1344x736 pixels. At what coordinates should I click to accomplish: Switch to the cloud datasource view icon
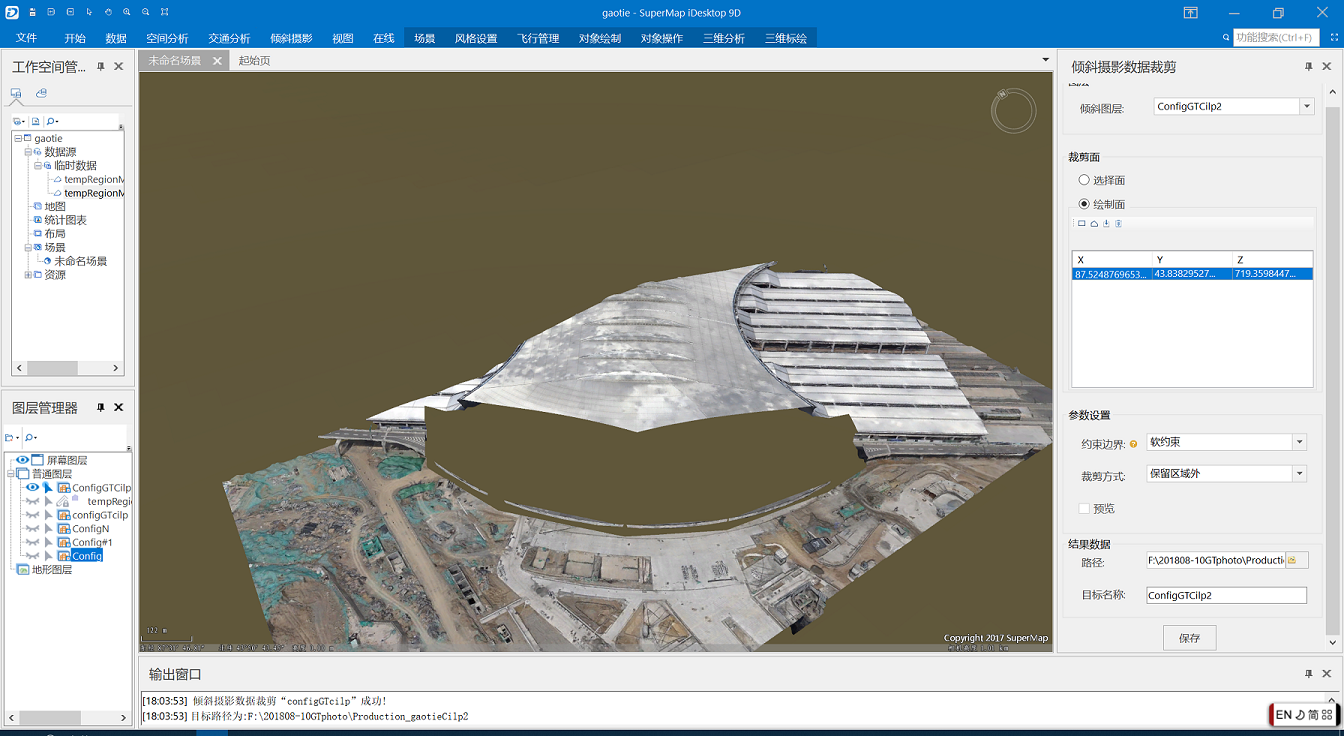[41, 94]
